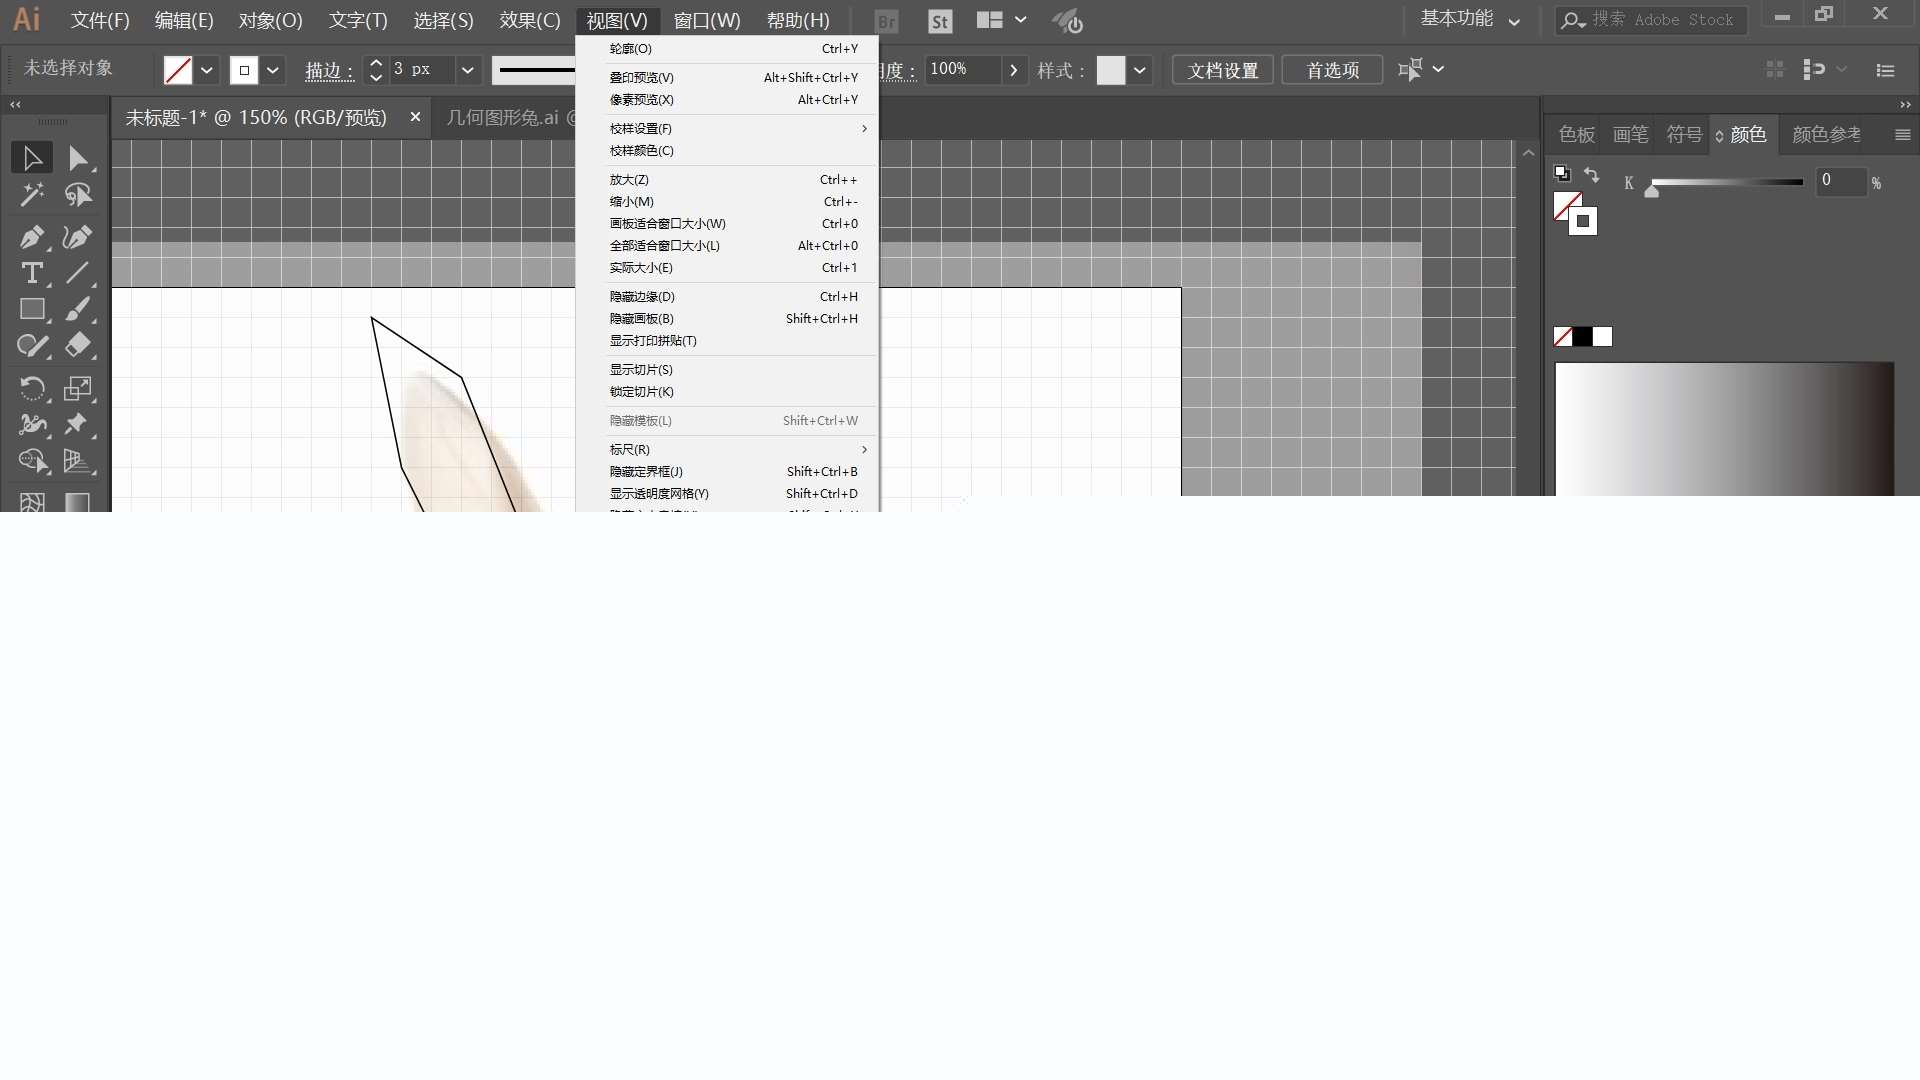Select the Magic Wand tool

pos(32,195)
